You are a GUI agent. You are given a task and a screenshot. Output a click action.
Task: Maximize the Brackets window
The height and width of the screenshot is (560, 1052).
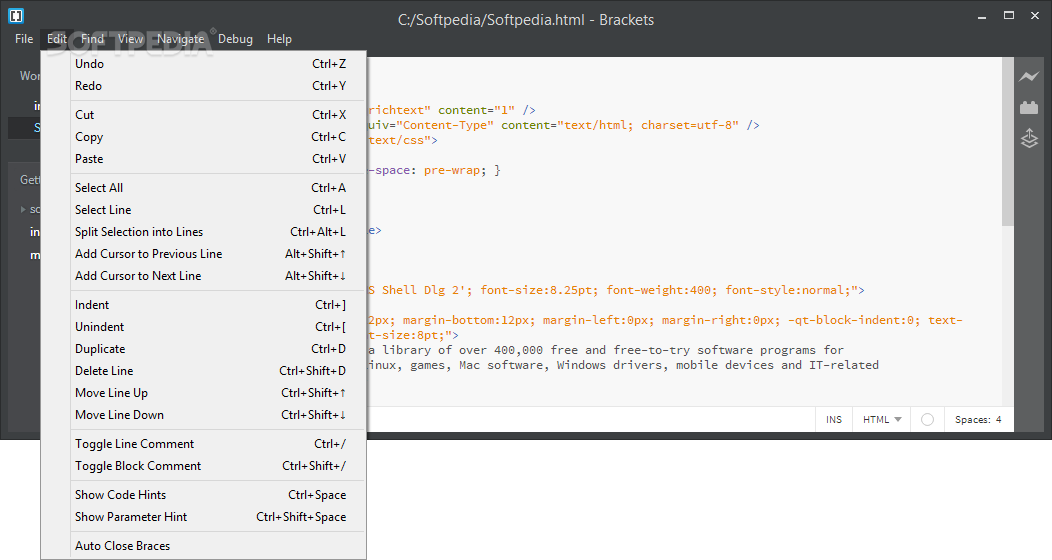pyautogui.click(x=1008, y=15)
